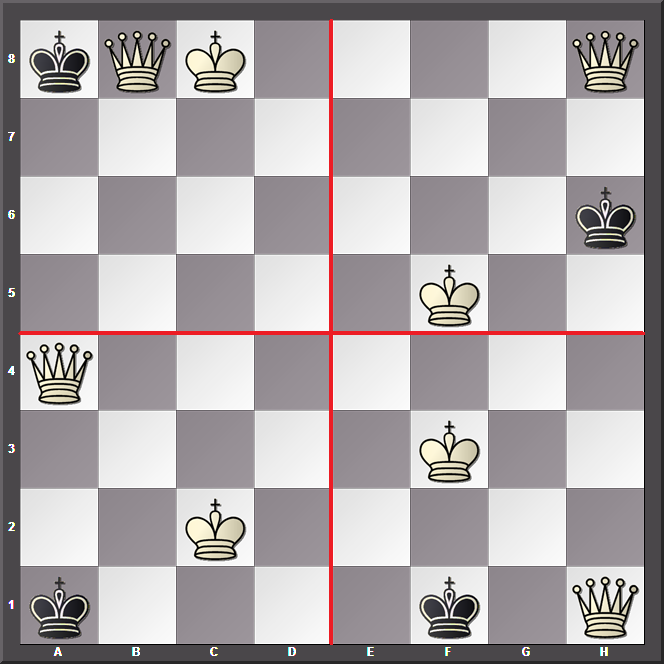Click the empty d5 square
This screenshot has width=664, height=664.
click(x=293, y=294)
